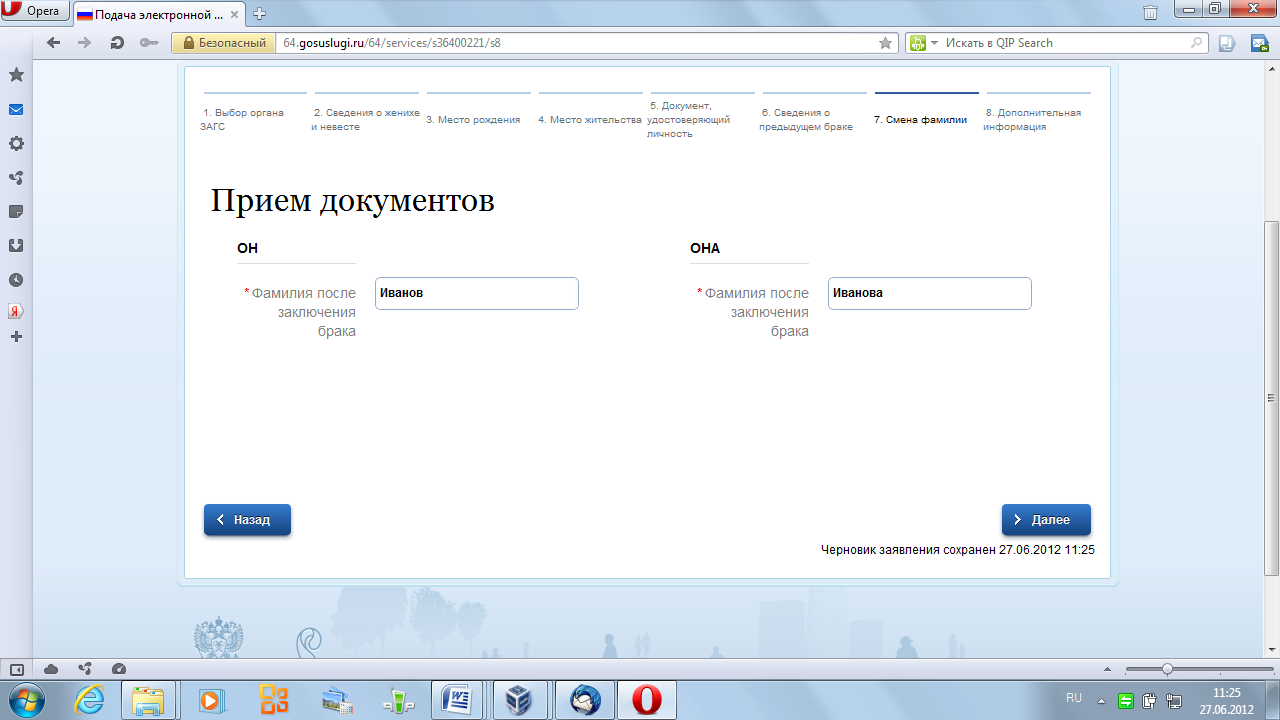1280x720 pixels.
Task: Select the 'Подача электронной' browser tab
Action: (x=160, y=14)
